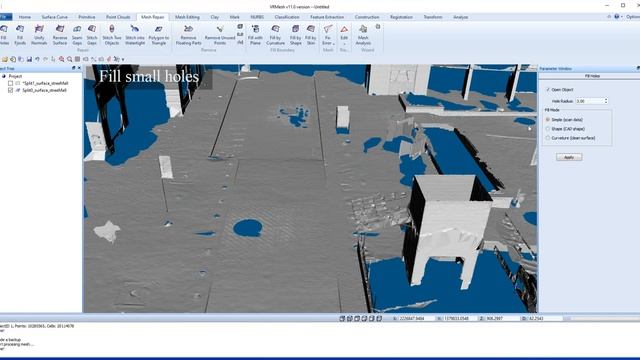
Task: Click the first view icon in status bar
Action: (342, 318)
